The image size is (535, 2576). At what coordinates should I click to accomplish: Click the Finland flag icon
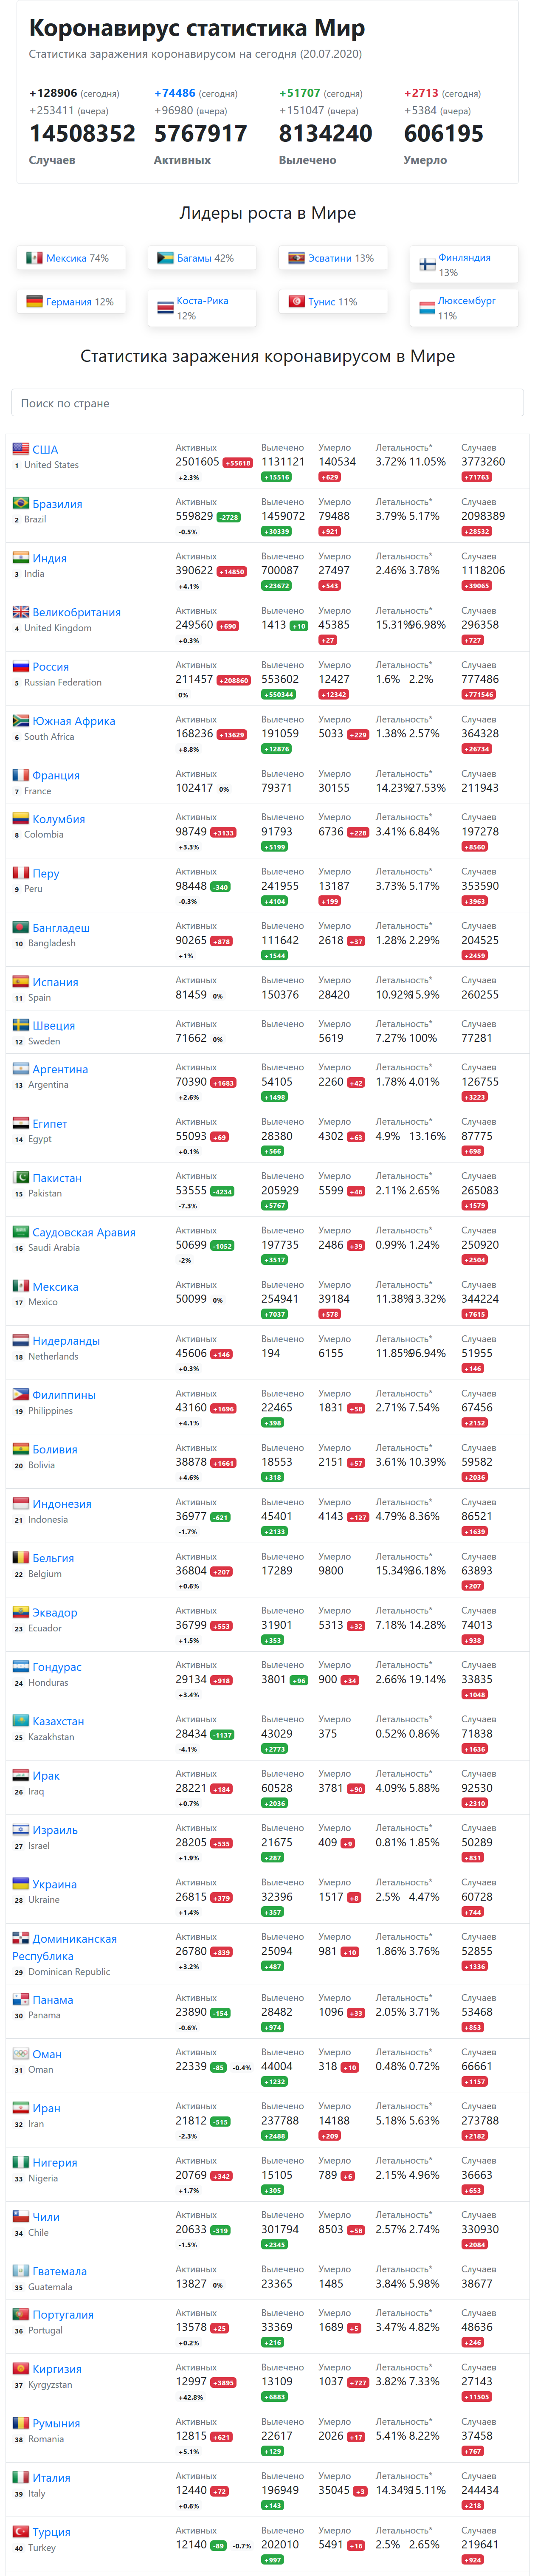pyautogui.click(x=427, y=265)
